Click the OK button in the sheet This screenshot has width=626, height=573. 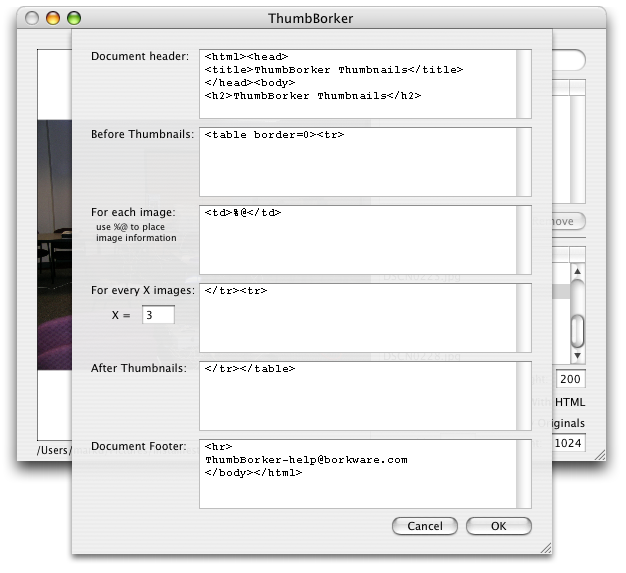[499, 526]
